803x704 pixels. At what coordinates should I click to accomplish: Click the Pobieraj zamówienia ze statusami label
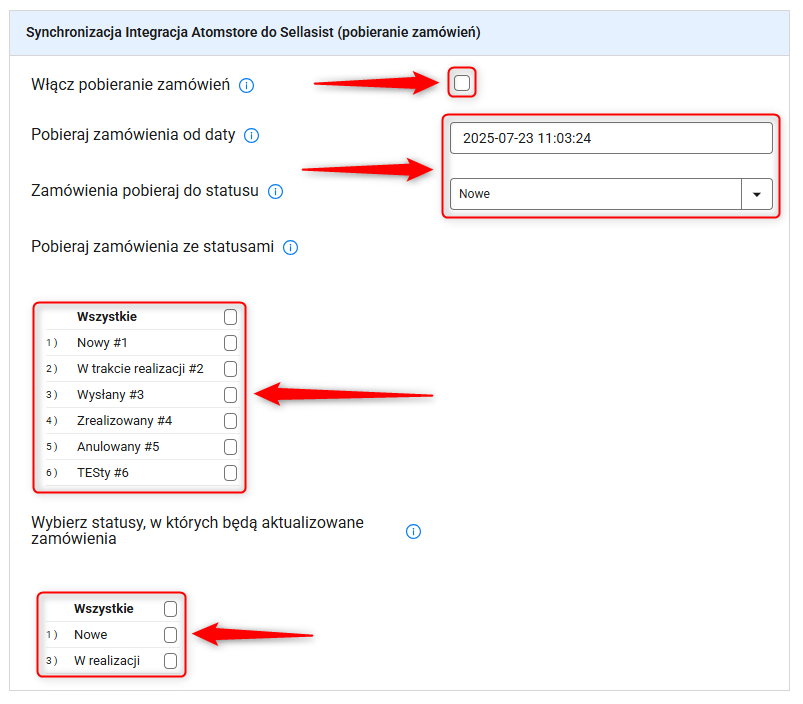point(153,246)
